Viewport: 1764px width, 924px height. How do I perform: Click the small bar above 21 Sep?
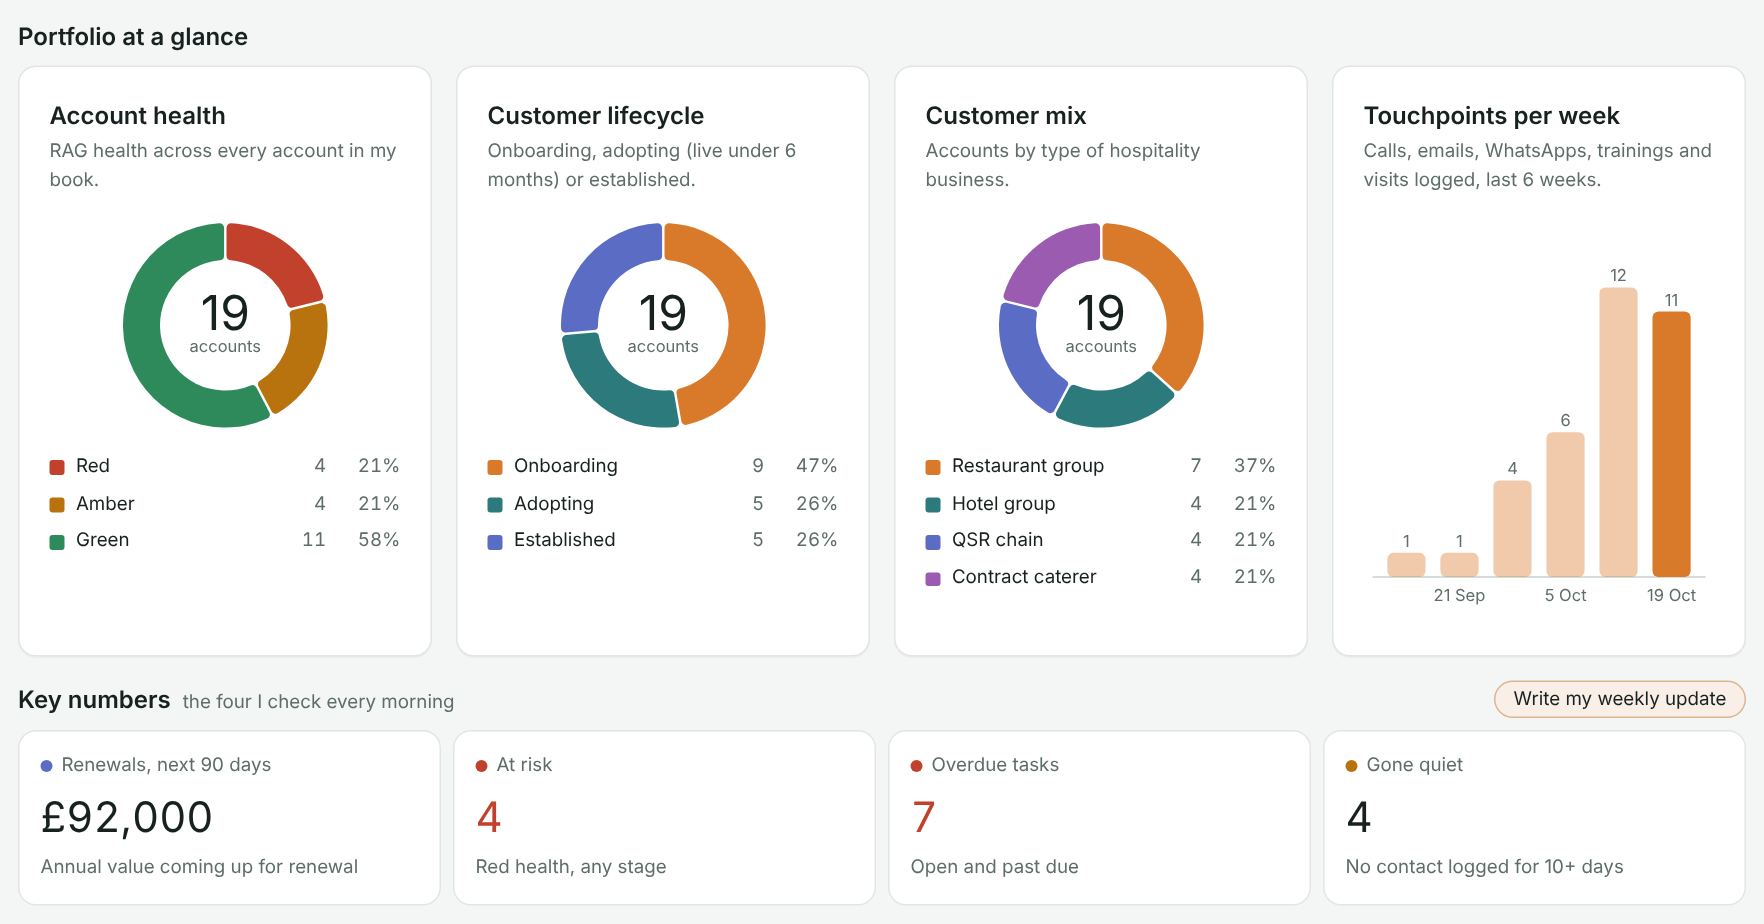[x=1459, y=565]
